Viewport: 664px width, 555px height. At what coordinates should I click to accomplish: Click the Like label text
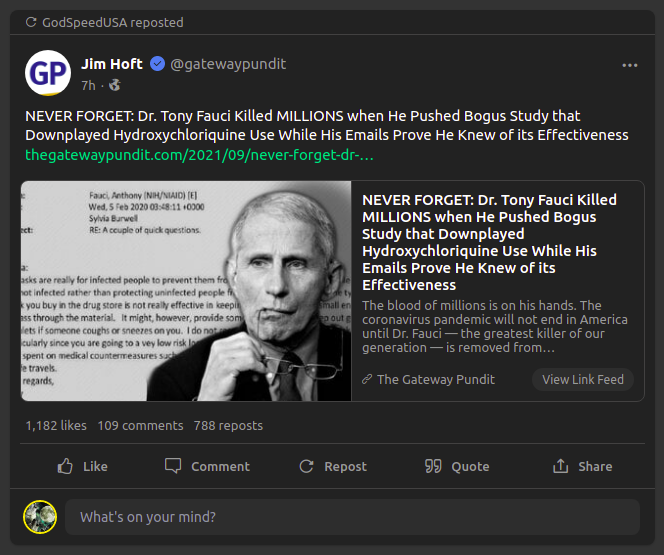coord(95,467)
